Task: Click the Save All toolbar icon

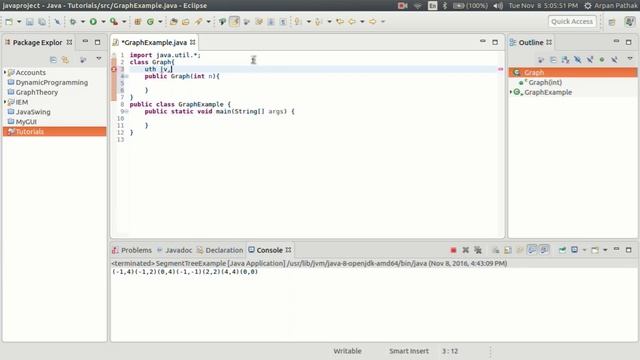Action: pos(42,22)
